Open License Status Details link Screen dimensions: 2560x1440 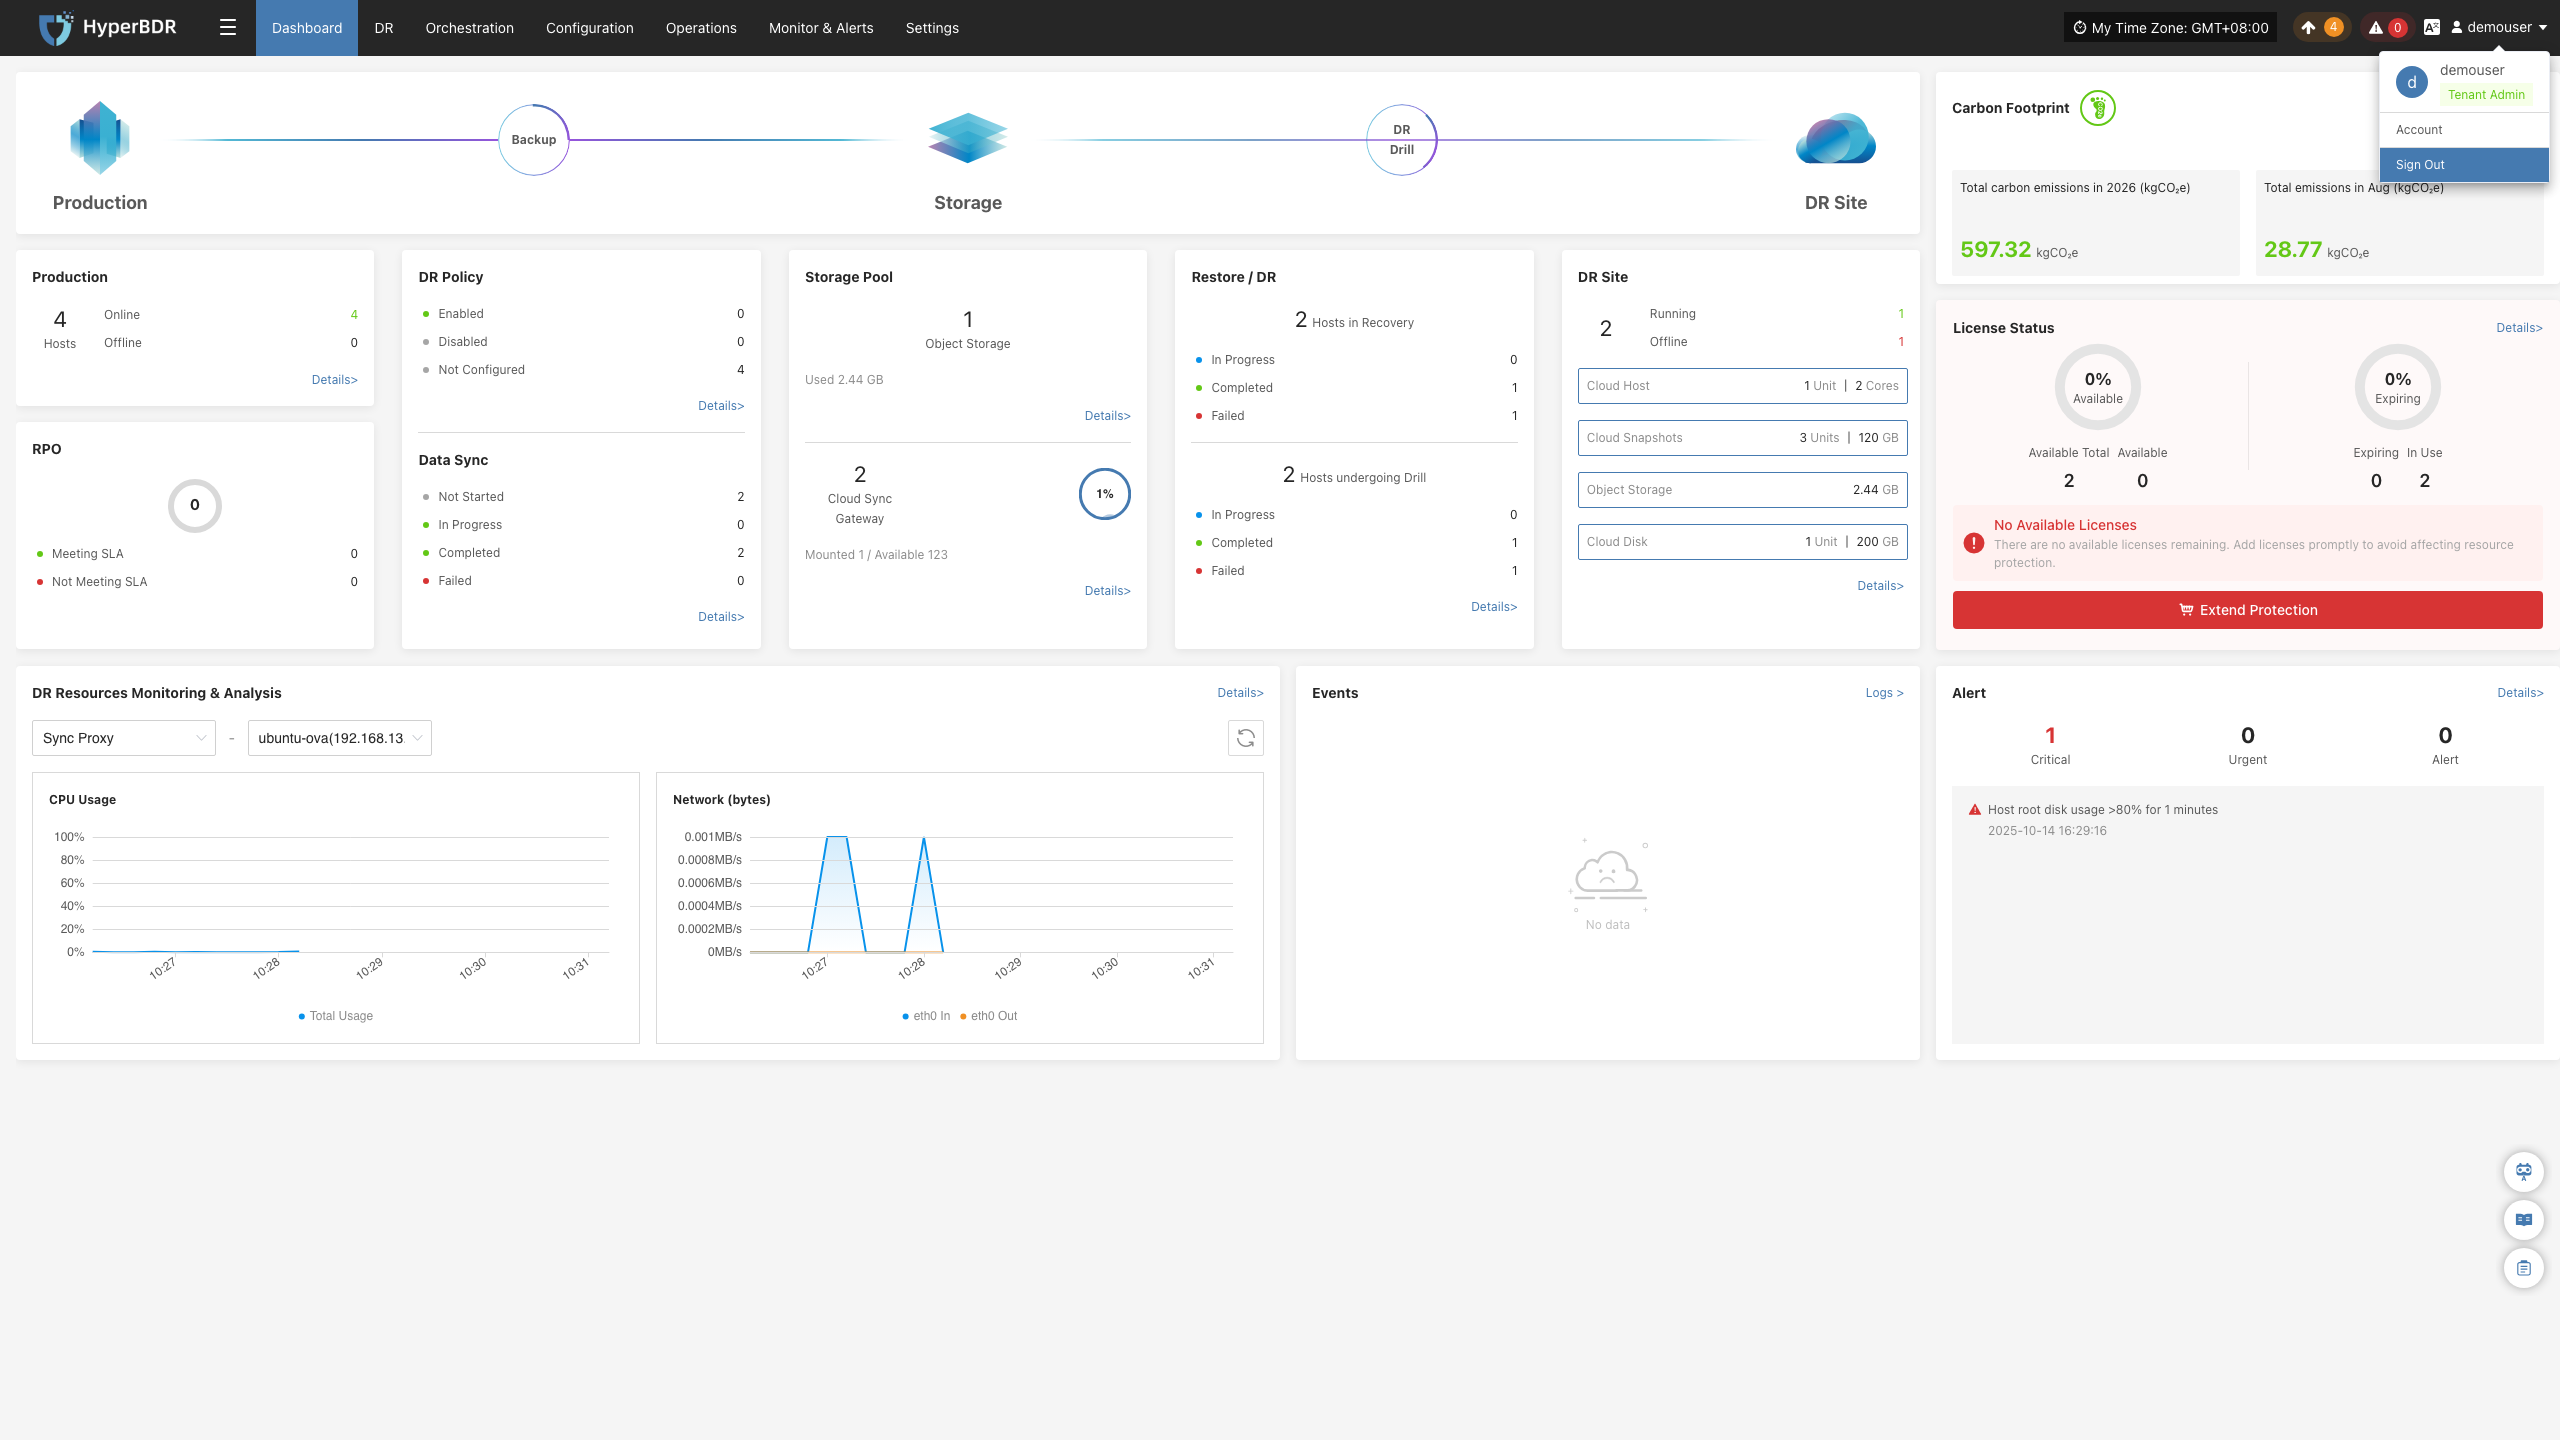click(x=2520, y=328)
